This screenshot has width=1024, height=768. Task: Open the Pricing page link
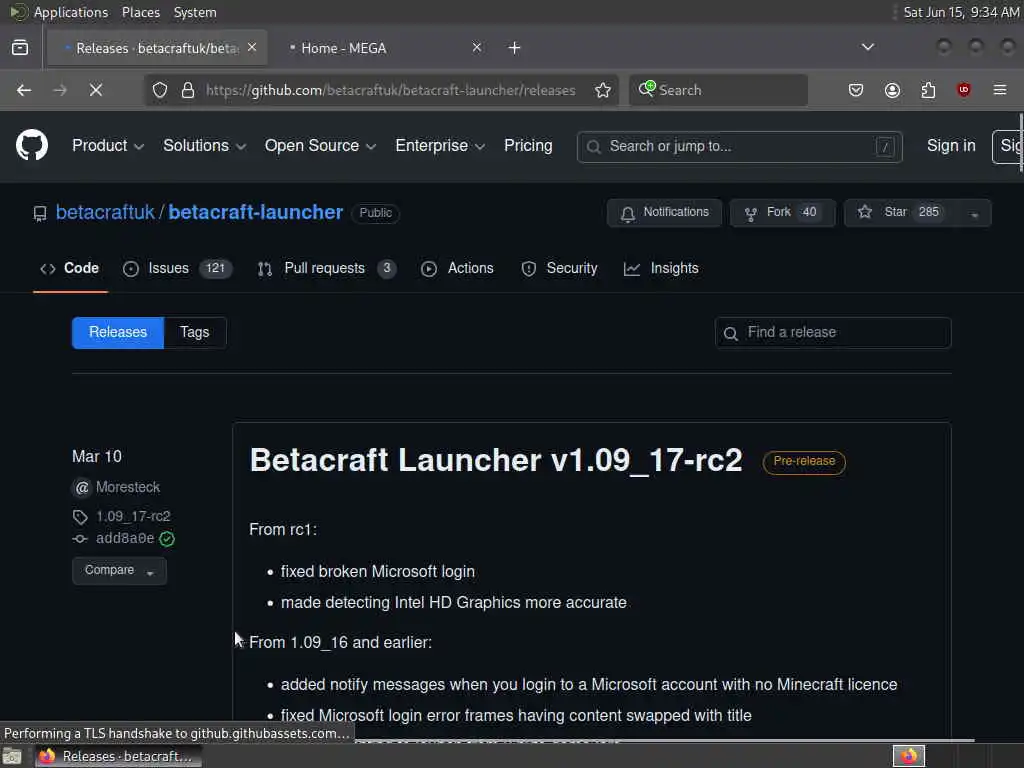tap(528, 146)
